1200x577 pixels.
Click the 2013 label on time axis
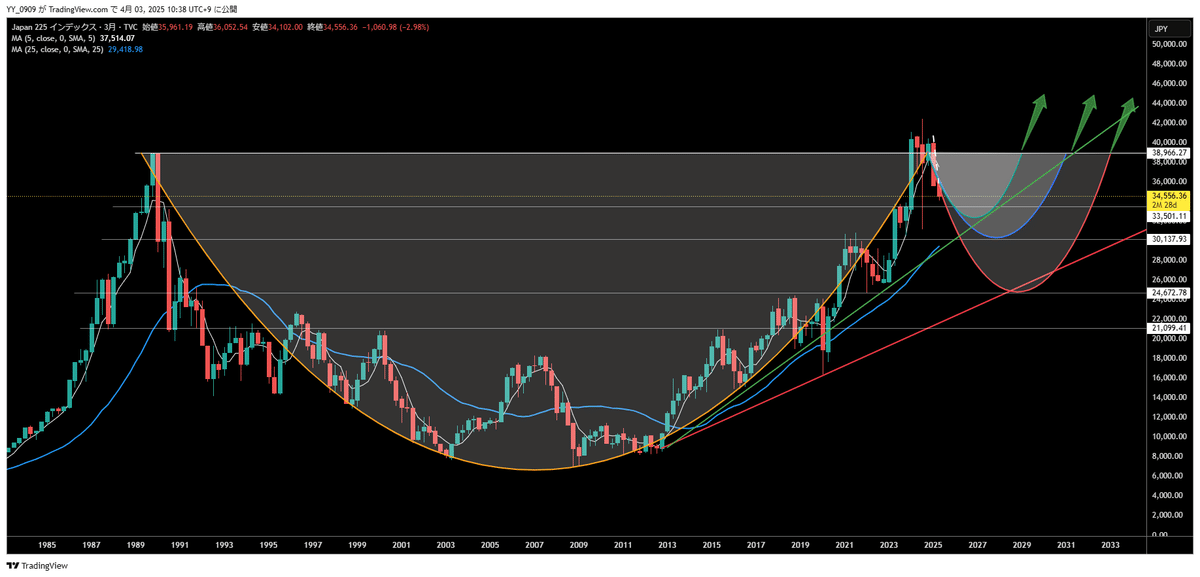667,545
